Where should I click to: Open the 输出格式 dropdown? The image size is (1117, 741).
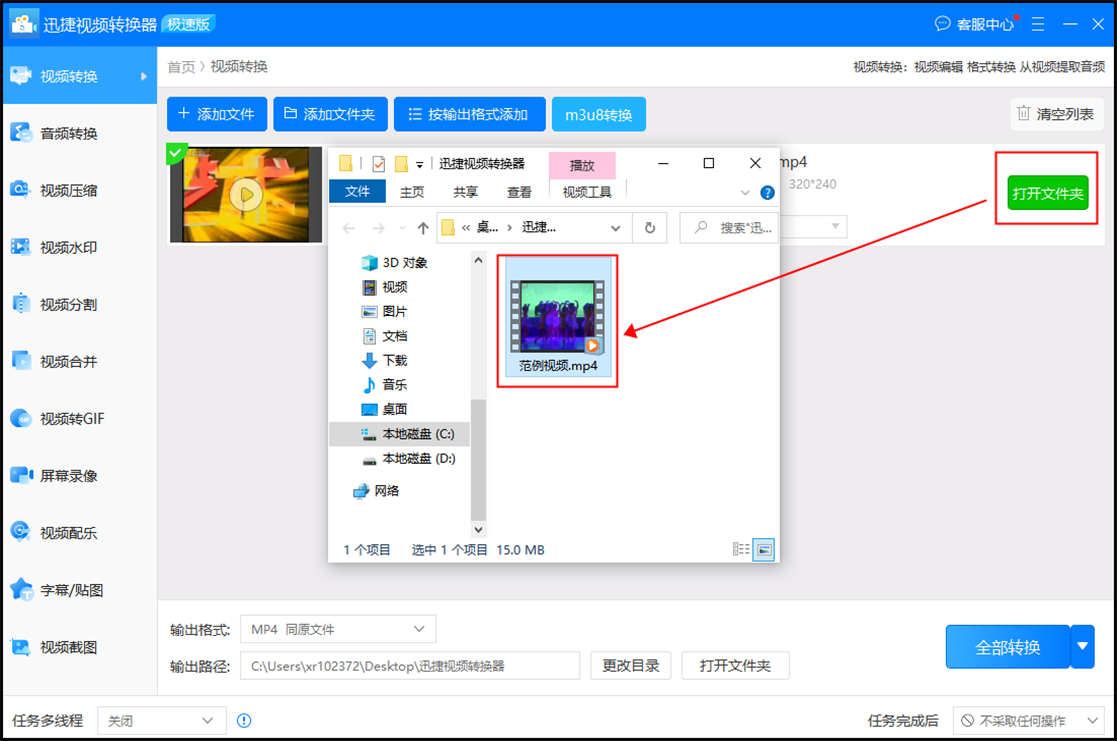tap(338, 629)
